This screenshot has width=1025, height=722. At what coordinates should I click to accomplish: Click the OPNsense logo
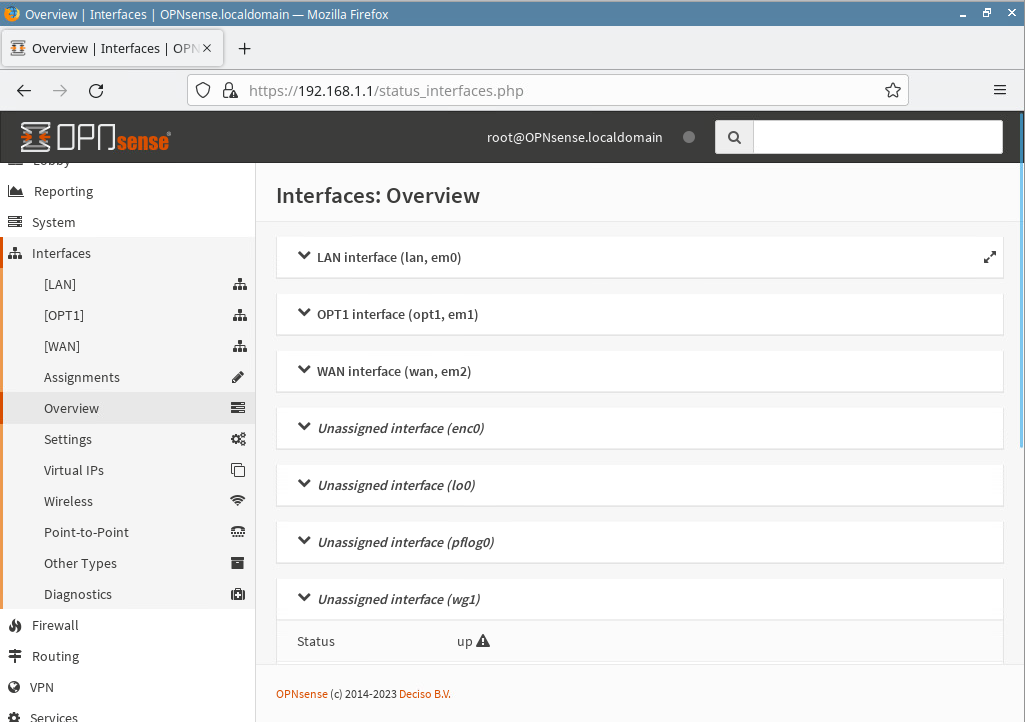[x=95, y=137]
